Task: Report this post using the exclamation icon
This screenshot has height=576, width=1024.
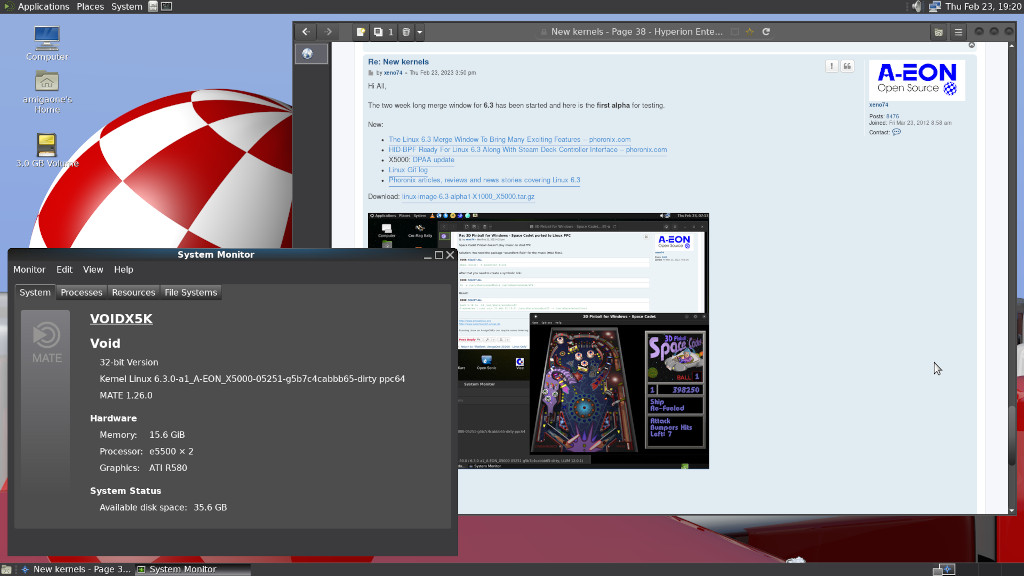Action: 831,66
